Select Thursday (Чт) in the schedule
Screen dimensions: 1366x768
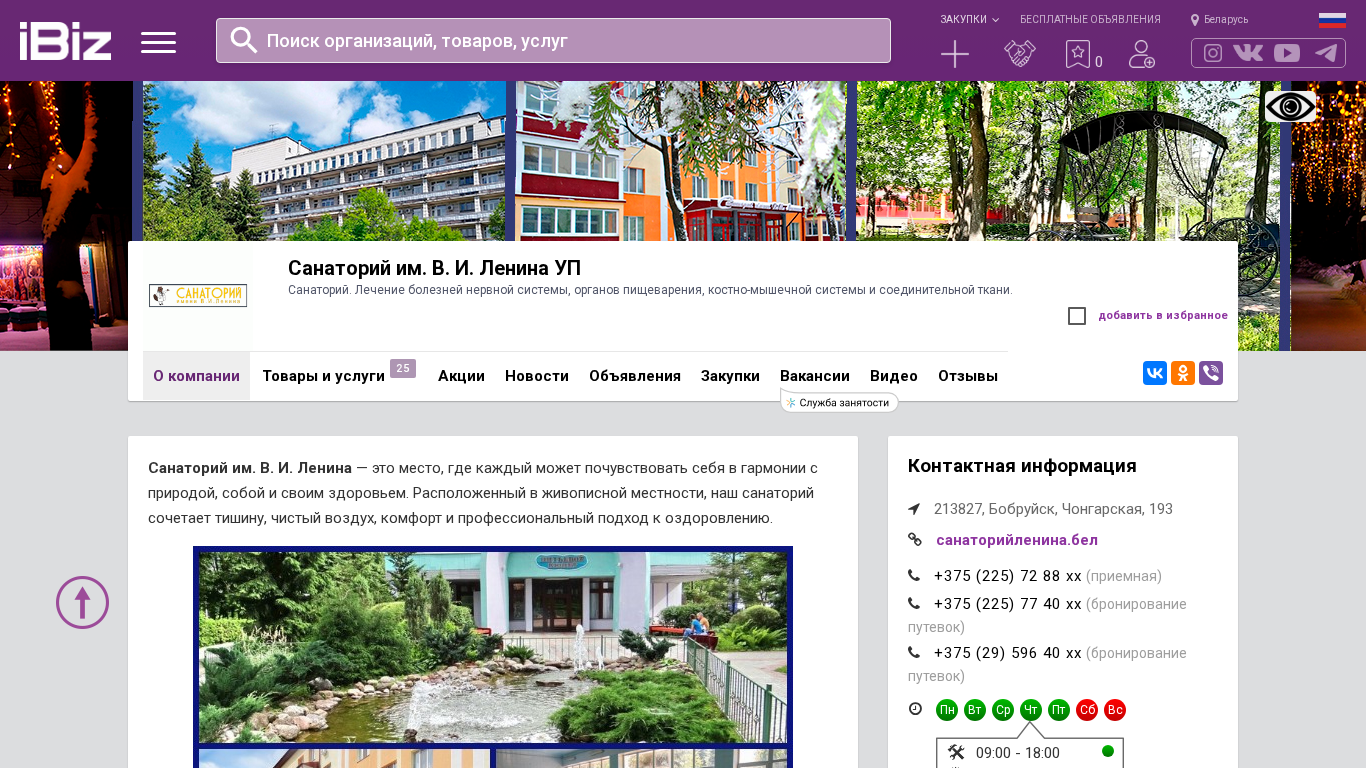[1031, 710]
